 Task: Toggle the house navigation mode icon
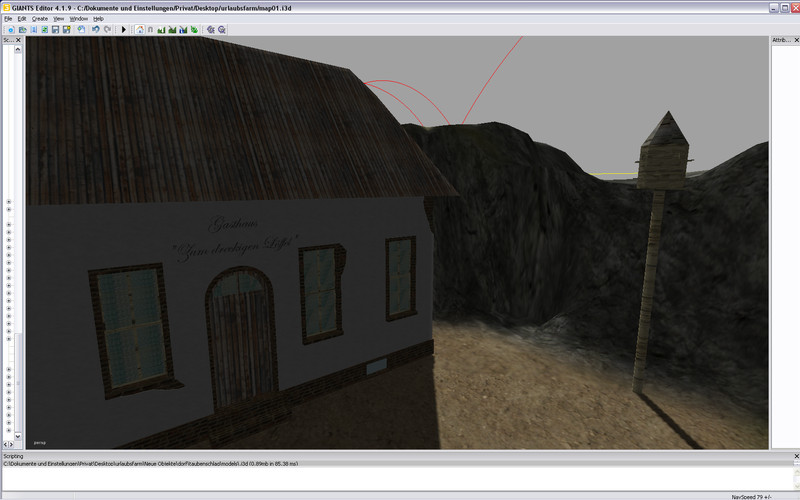[x=140, y=30]
